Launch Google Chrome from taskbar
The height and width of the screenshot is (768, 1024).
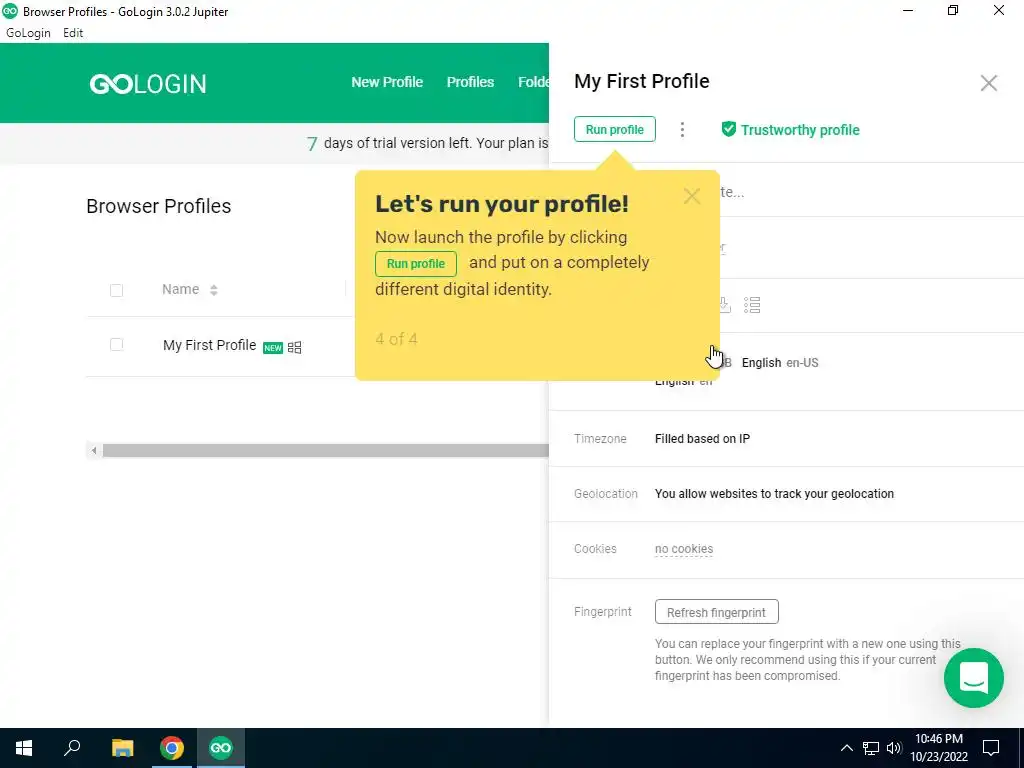click(172, 748)
